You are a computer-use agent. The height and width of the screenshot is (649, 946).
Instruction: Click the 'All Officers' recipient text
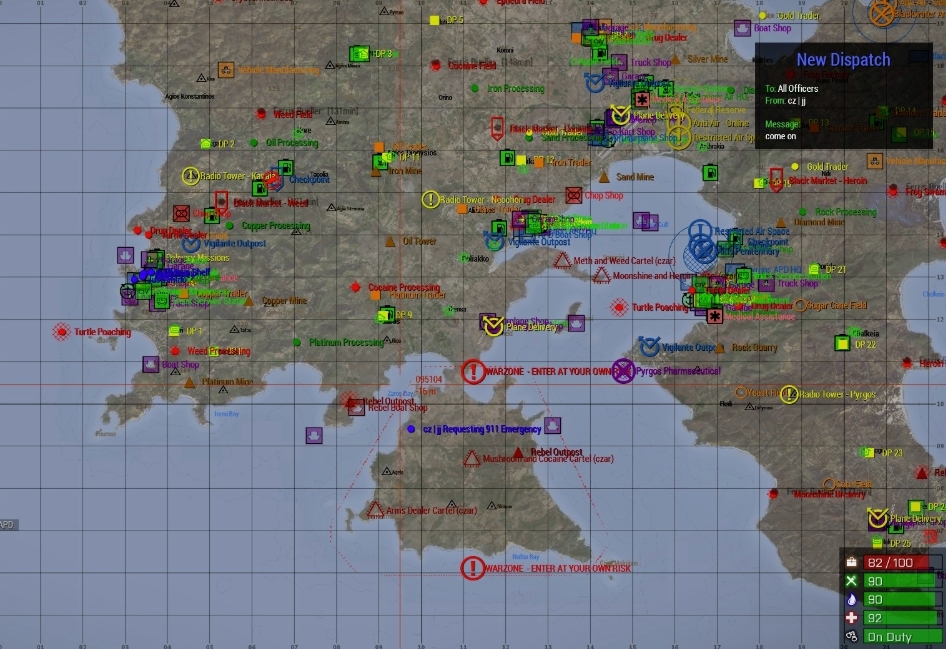[x=798, y=89]
